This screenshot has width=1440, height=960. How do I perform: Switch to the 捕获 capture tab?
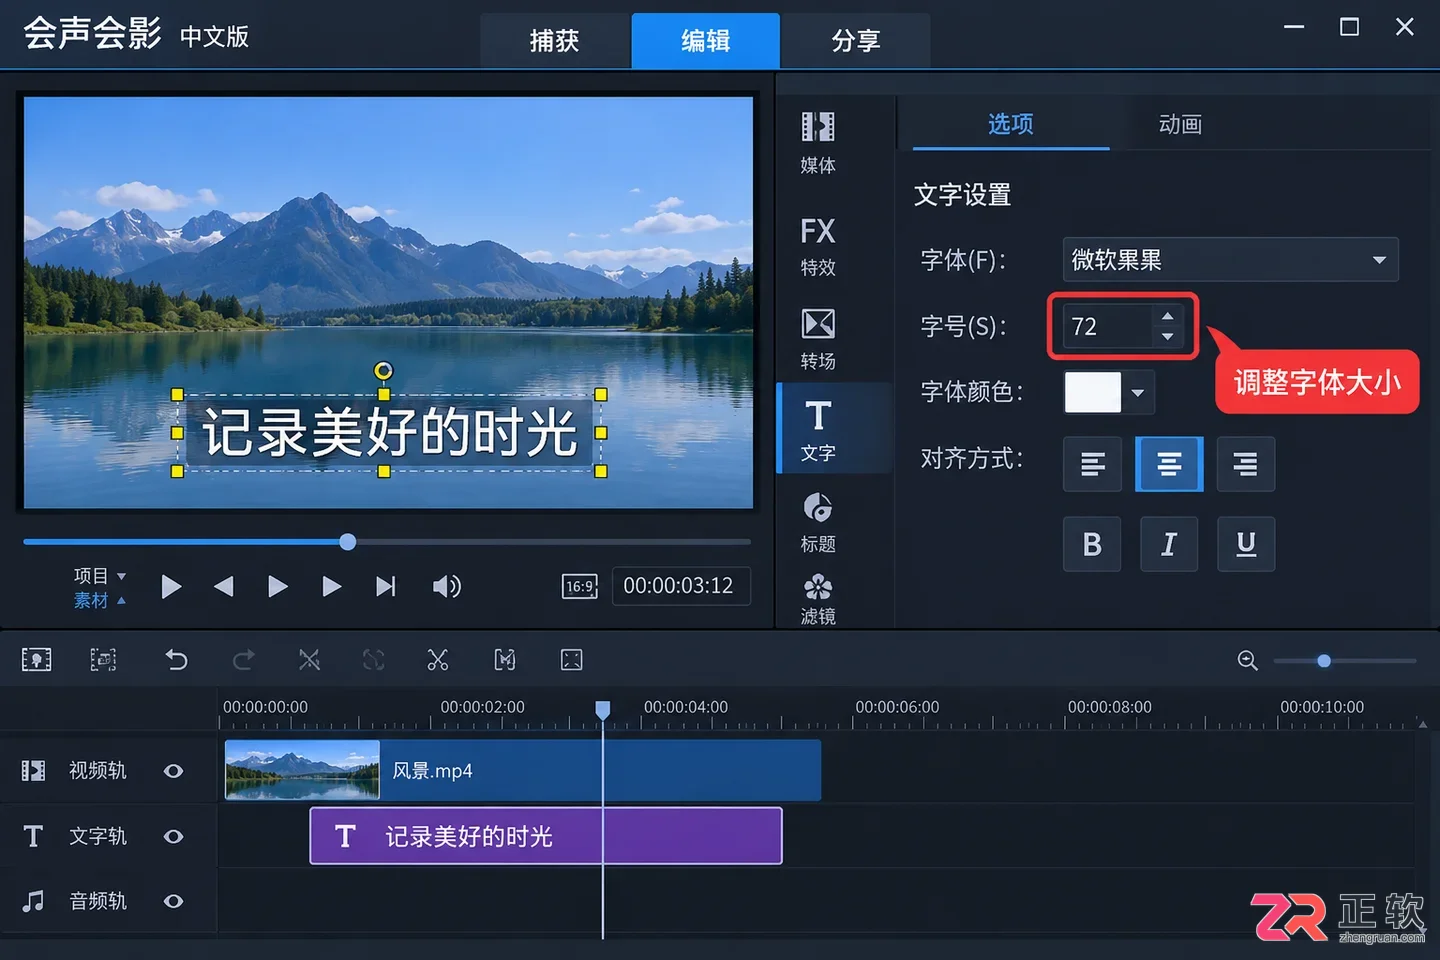[x=555, y=41]
